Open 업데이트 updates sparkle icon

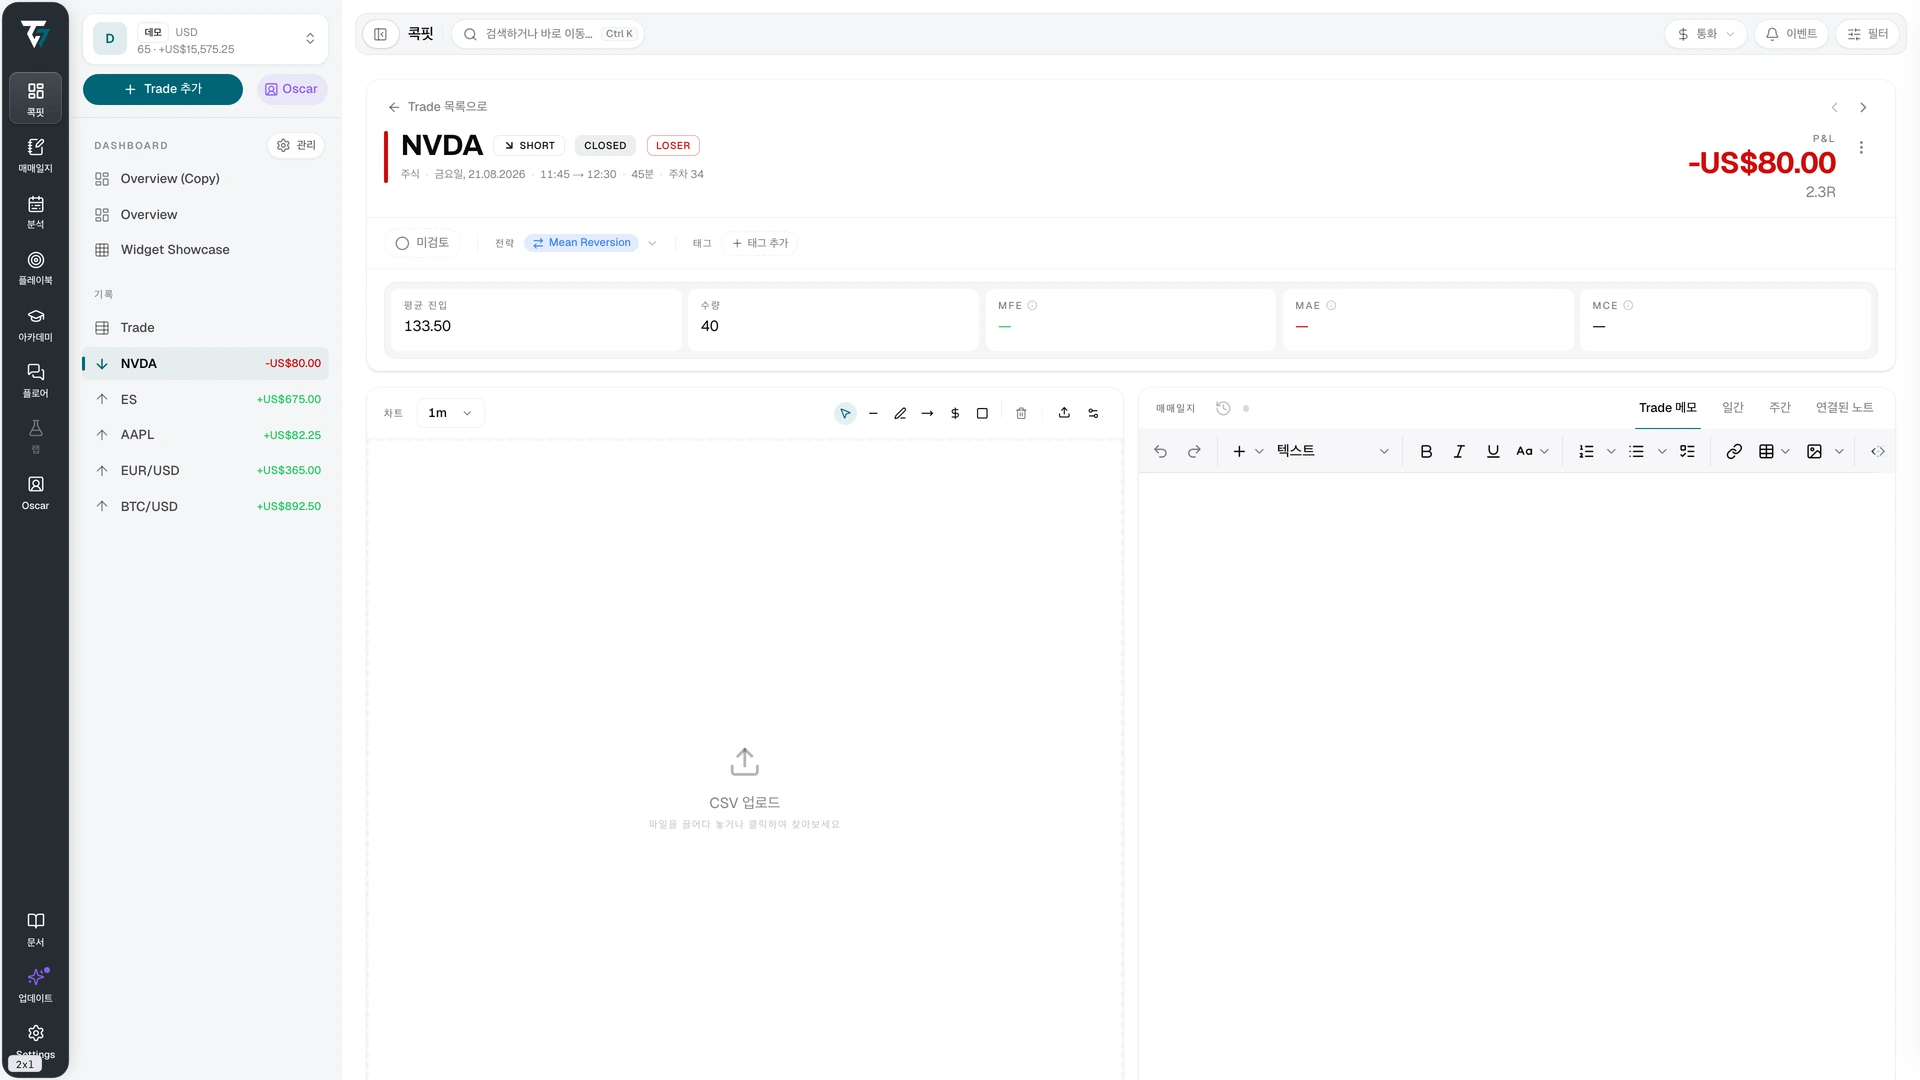35,984
